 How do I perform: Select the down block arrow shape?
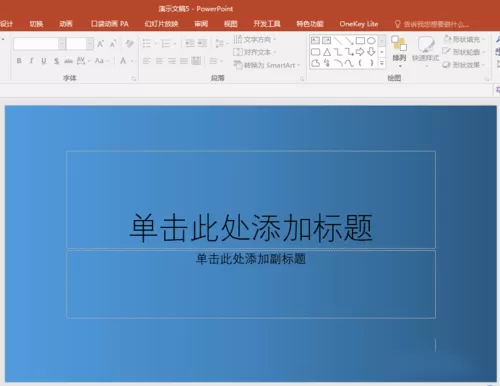371,52
